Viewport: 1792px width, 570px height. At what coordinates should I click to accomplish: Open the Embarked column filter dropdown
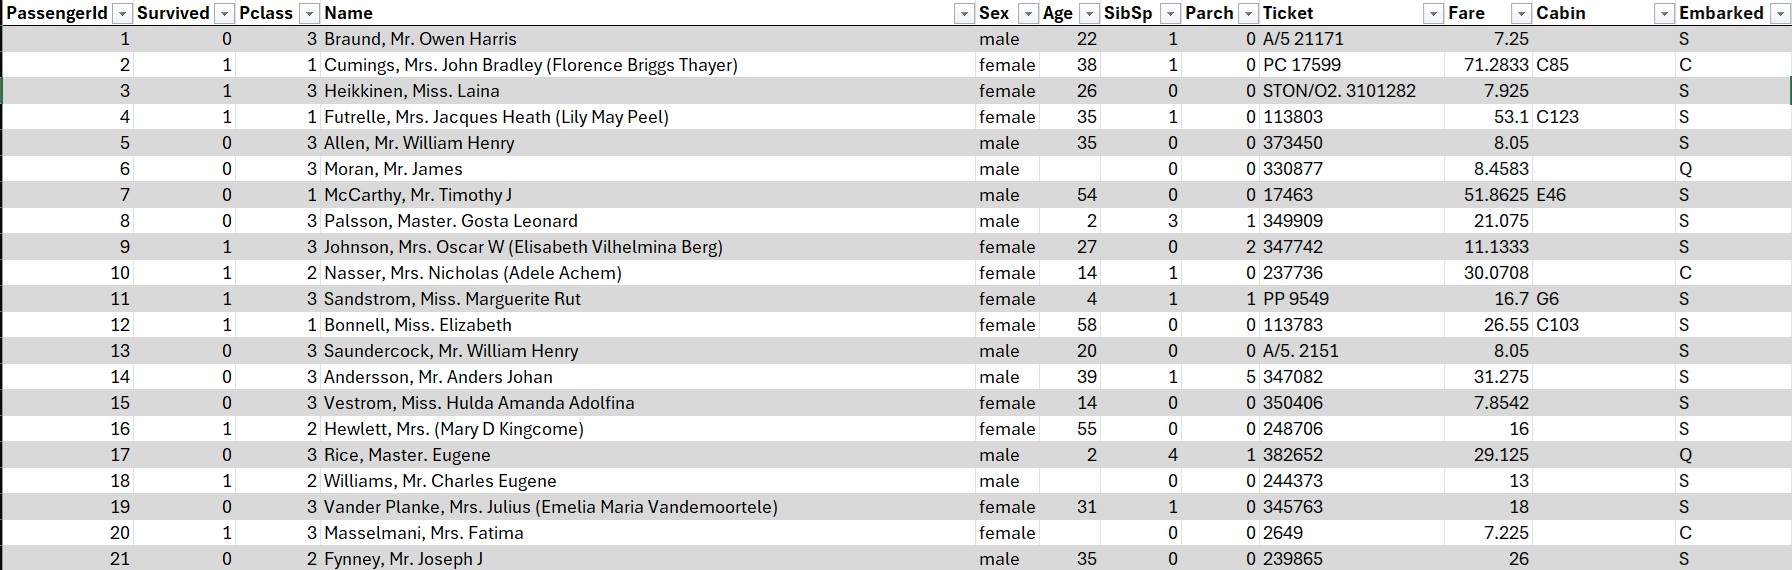pos(1780,13)
